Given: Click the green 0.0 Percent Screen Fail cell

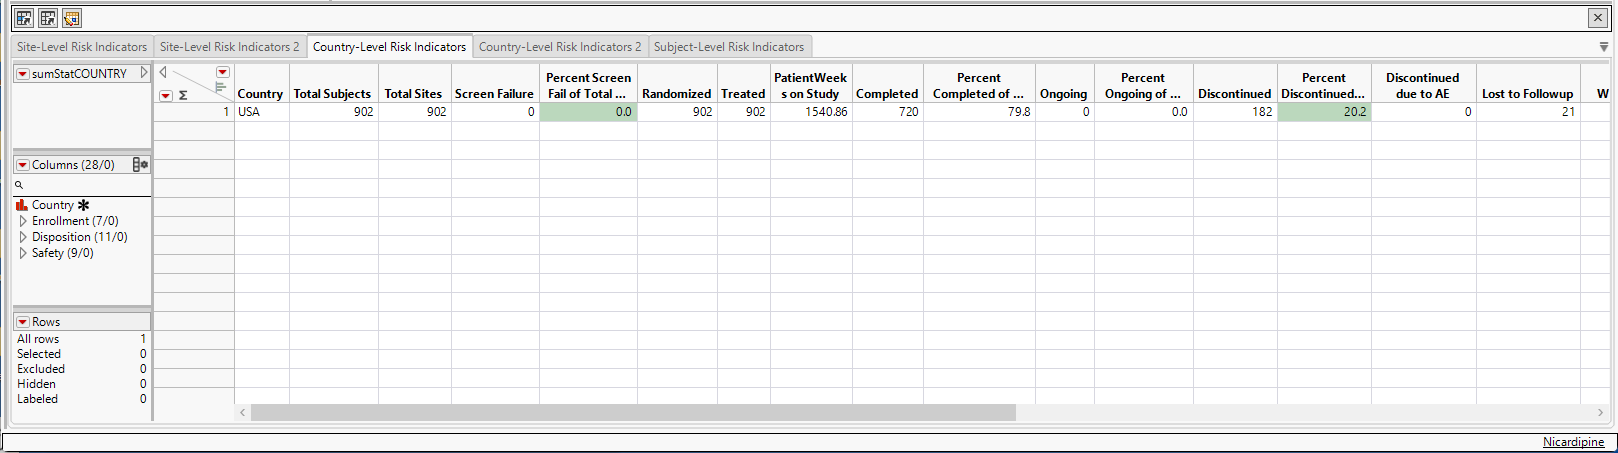Looking at the screenshot, I should [x=588, y=112].
